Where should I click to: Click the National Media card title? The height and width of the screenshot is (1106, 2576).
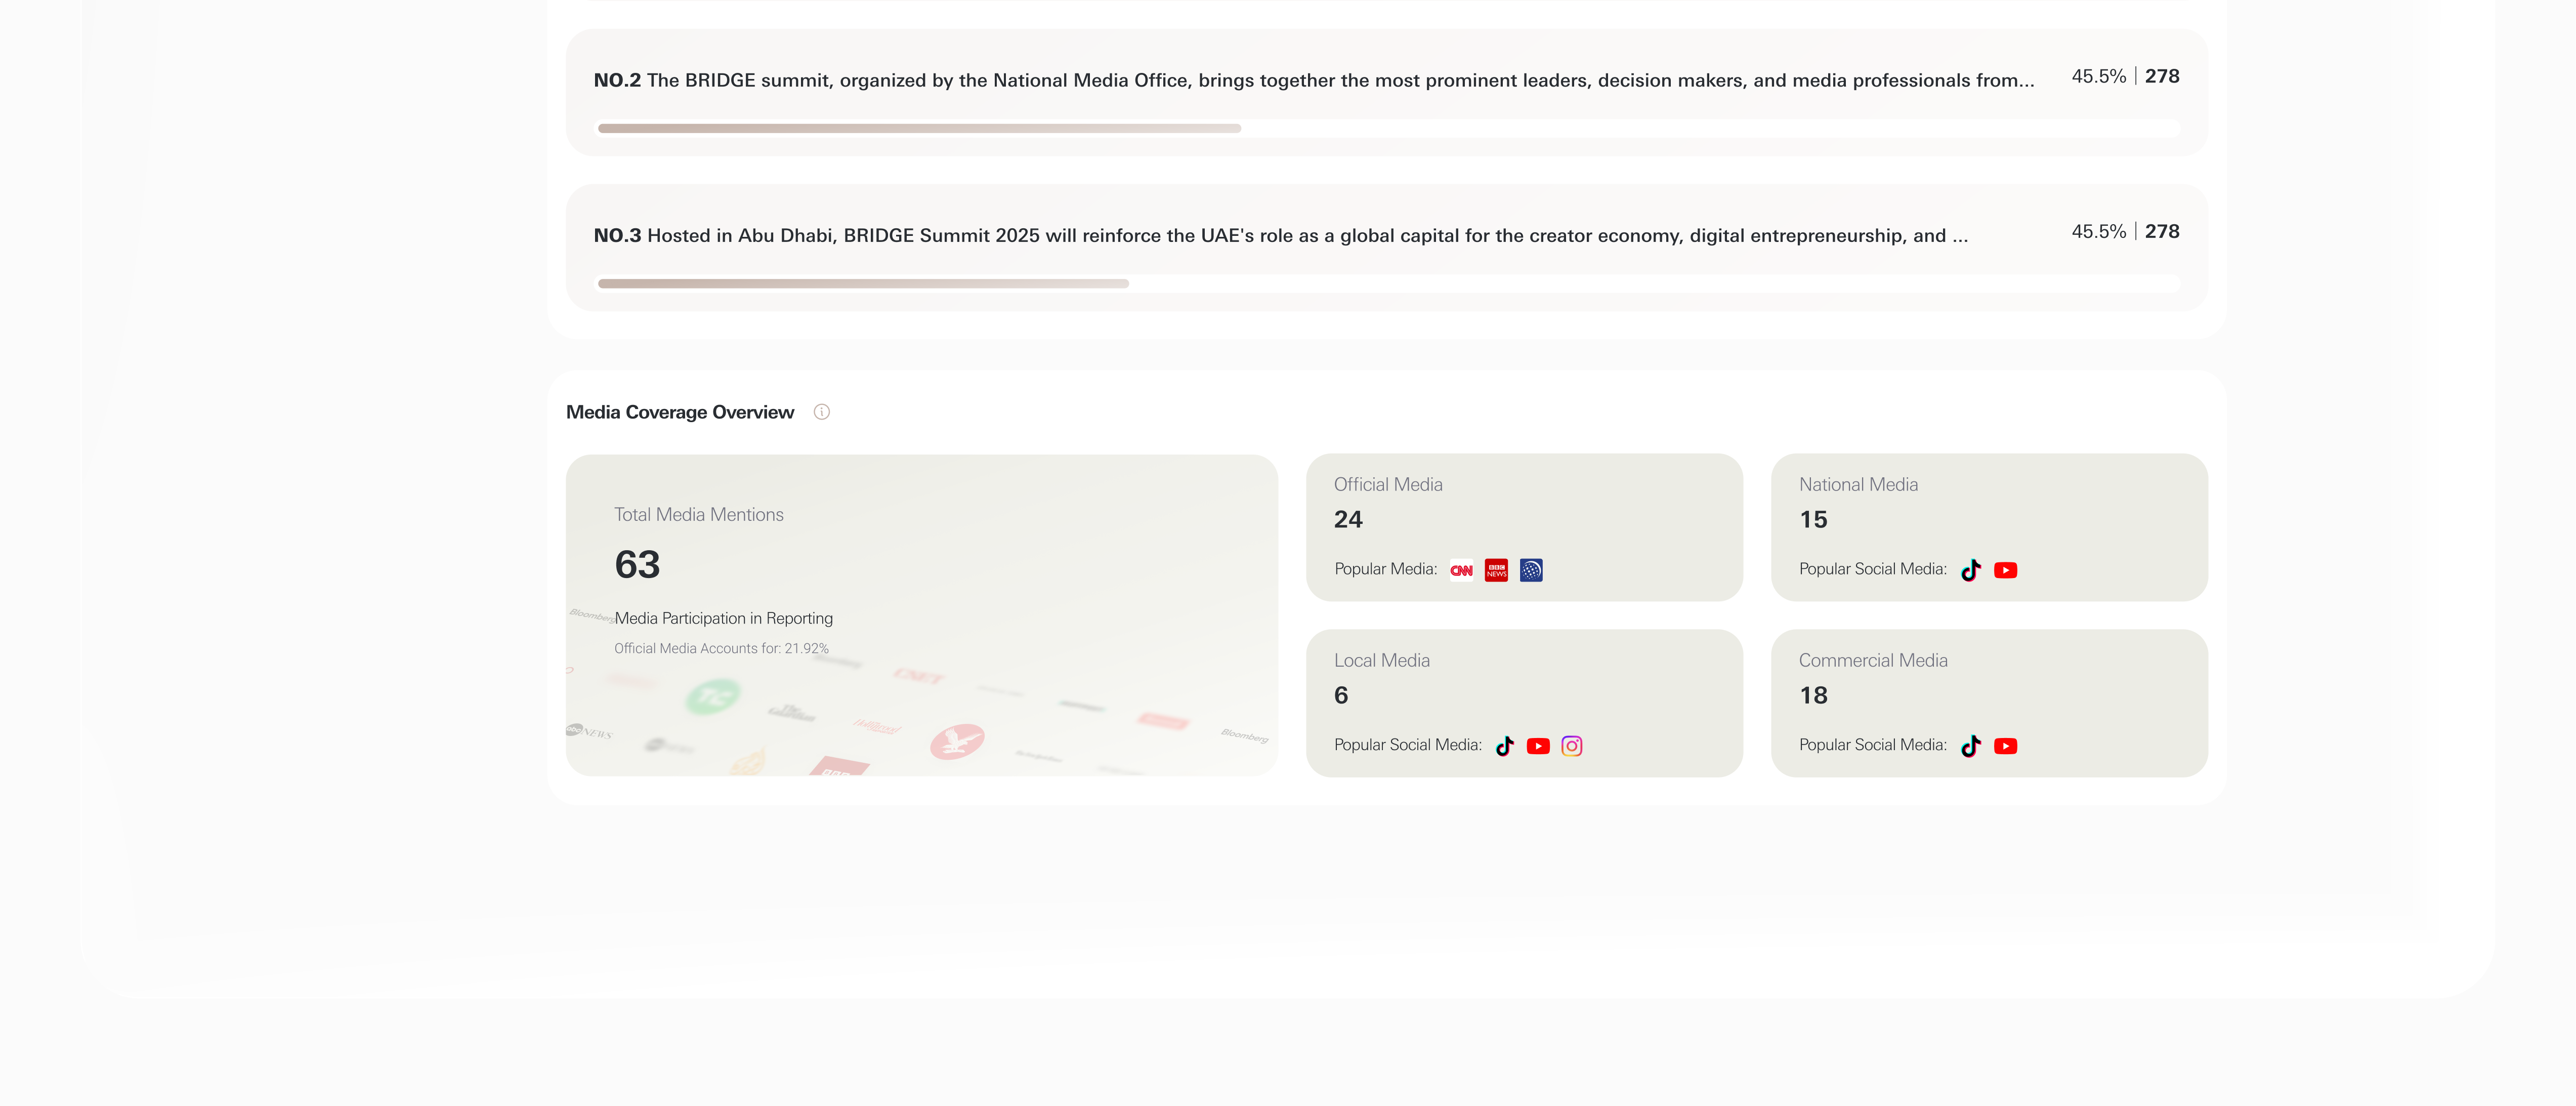(1858, 484)
